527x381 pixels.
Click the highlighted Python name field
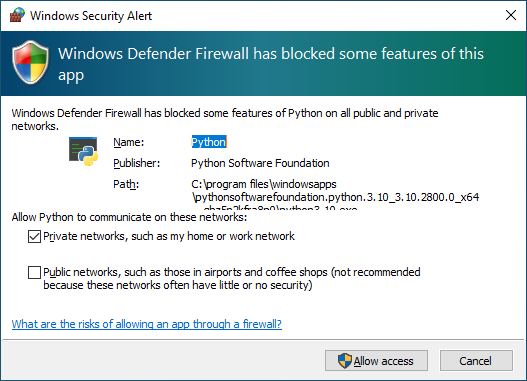[x=209, y=142]
